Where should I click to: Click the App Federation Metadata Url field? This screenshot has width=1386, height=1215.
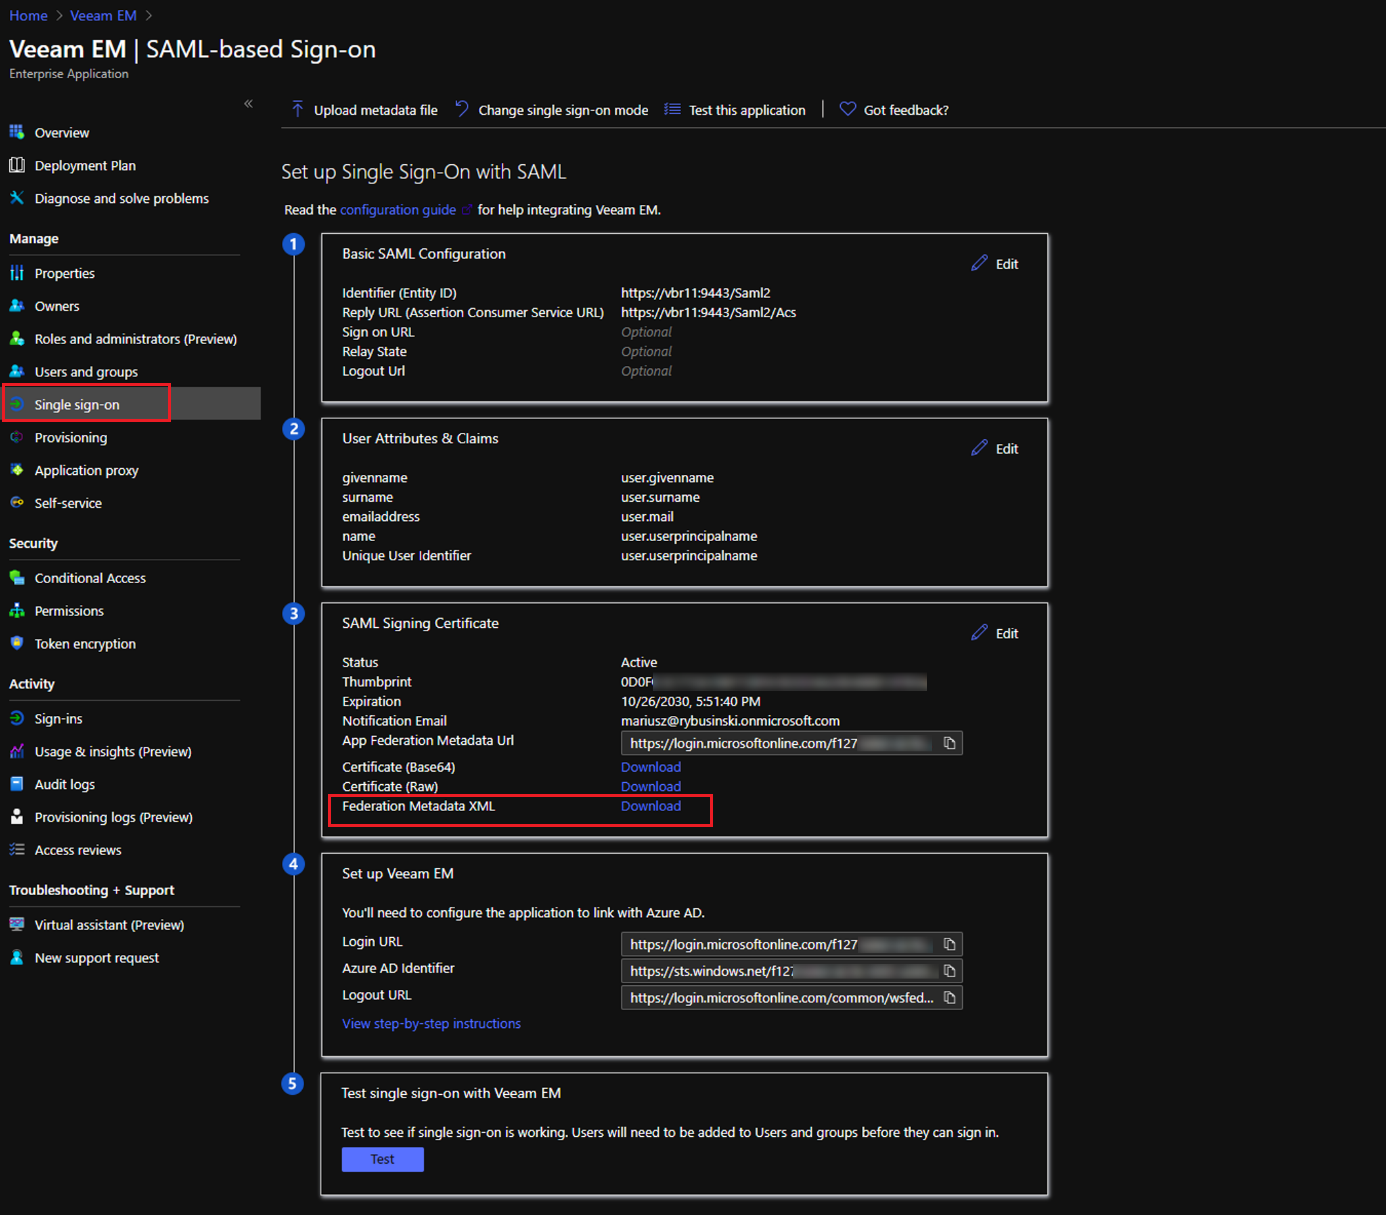click(x=791, y=743)
